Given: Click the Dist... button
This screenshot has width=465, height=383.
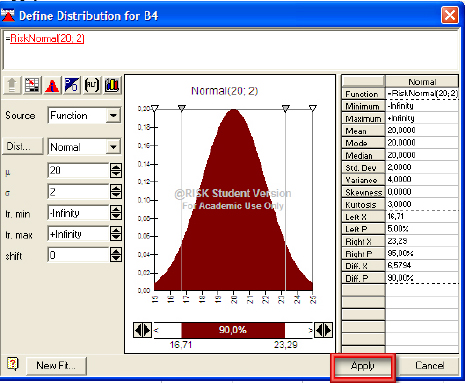Looking at the screenshot, I should 23,146.
